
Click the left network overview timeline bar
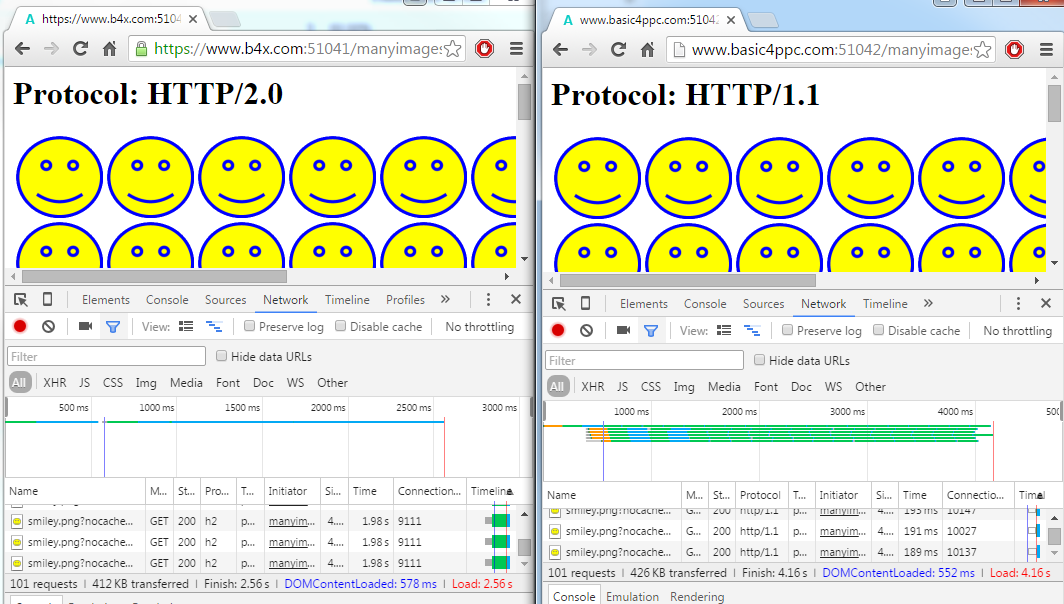225,422
